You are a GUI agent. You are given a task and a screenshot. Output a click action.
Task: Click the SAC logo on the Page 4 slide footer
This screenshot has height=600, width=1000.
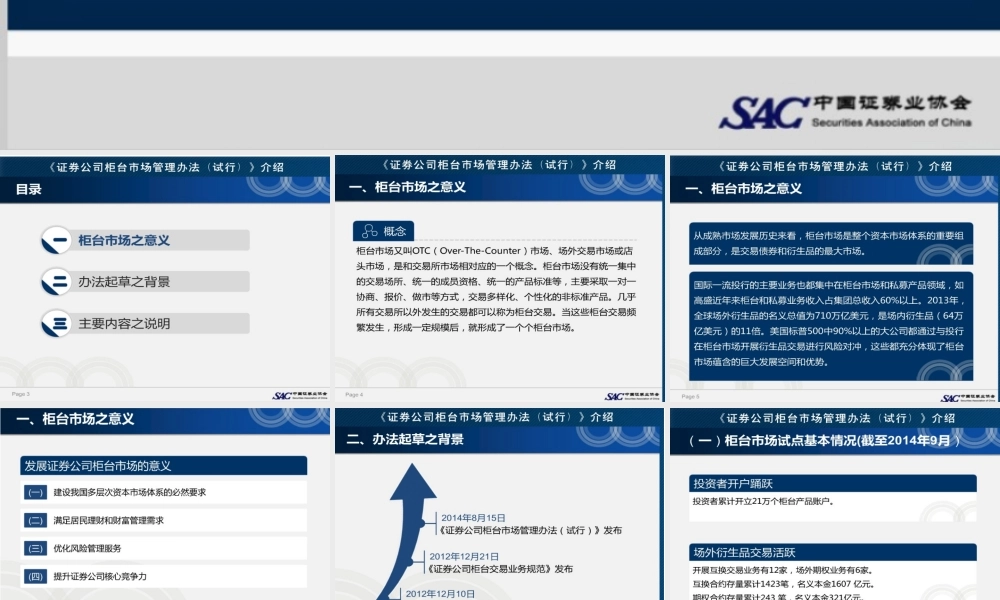633,396
